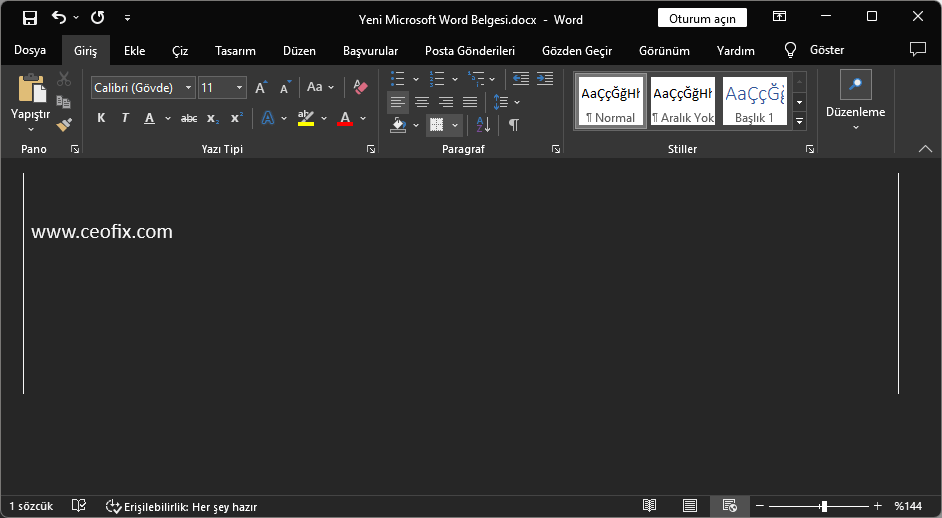
Task: Align text right
Action: [x=446, y=102]
